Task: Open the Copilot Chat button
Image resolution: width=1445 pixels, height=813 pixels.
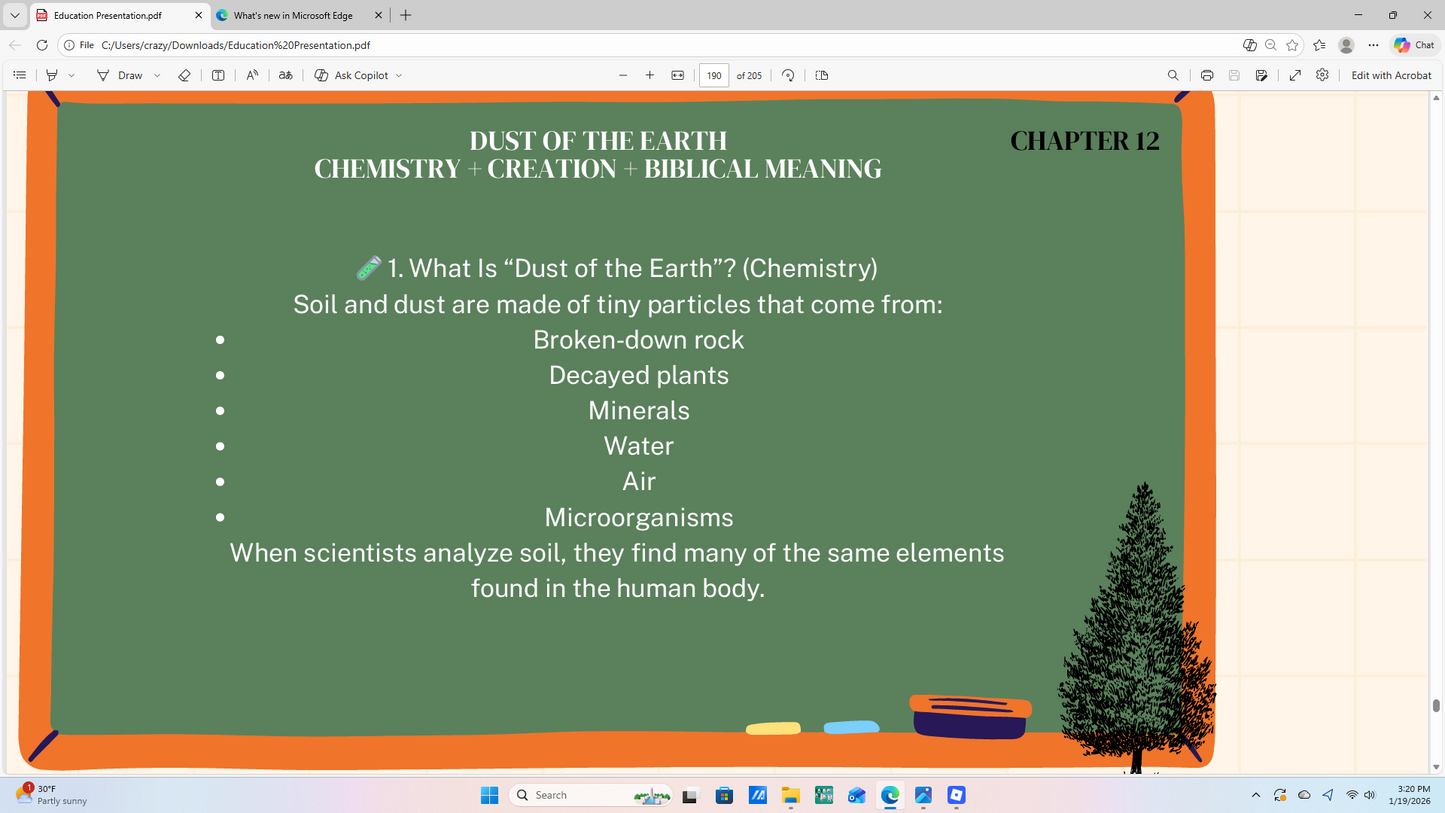Action: click(x=1414, y=45)
